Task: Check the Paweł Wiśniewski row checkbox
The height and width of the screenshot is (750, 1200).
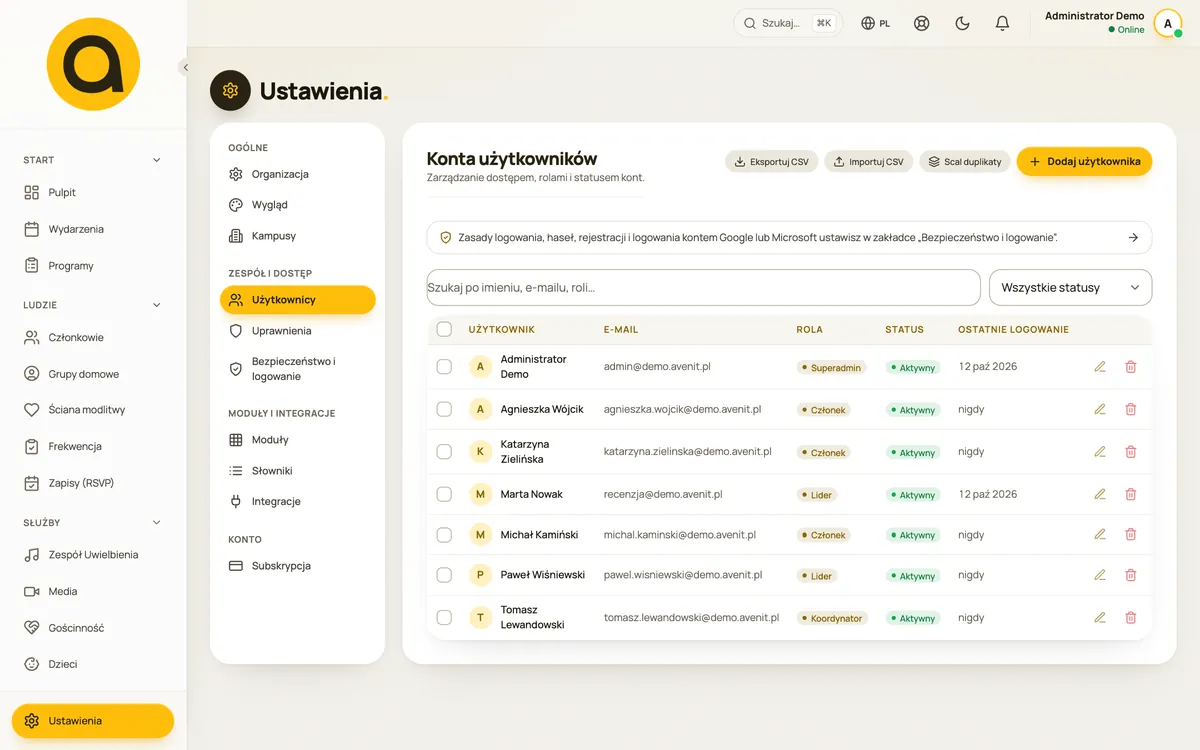Action: coord(444,575)
